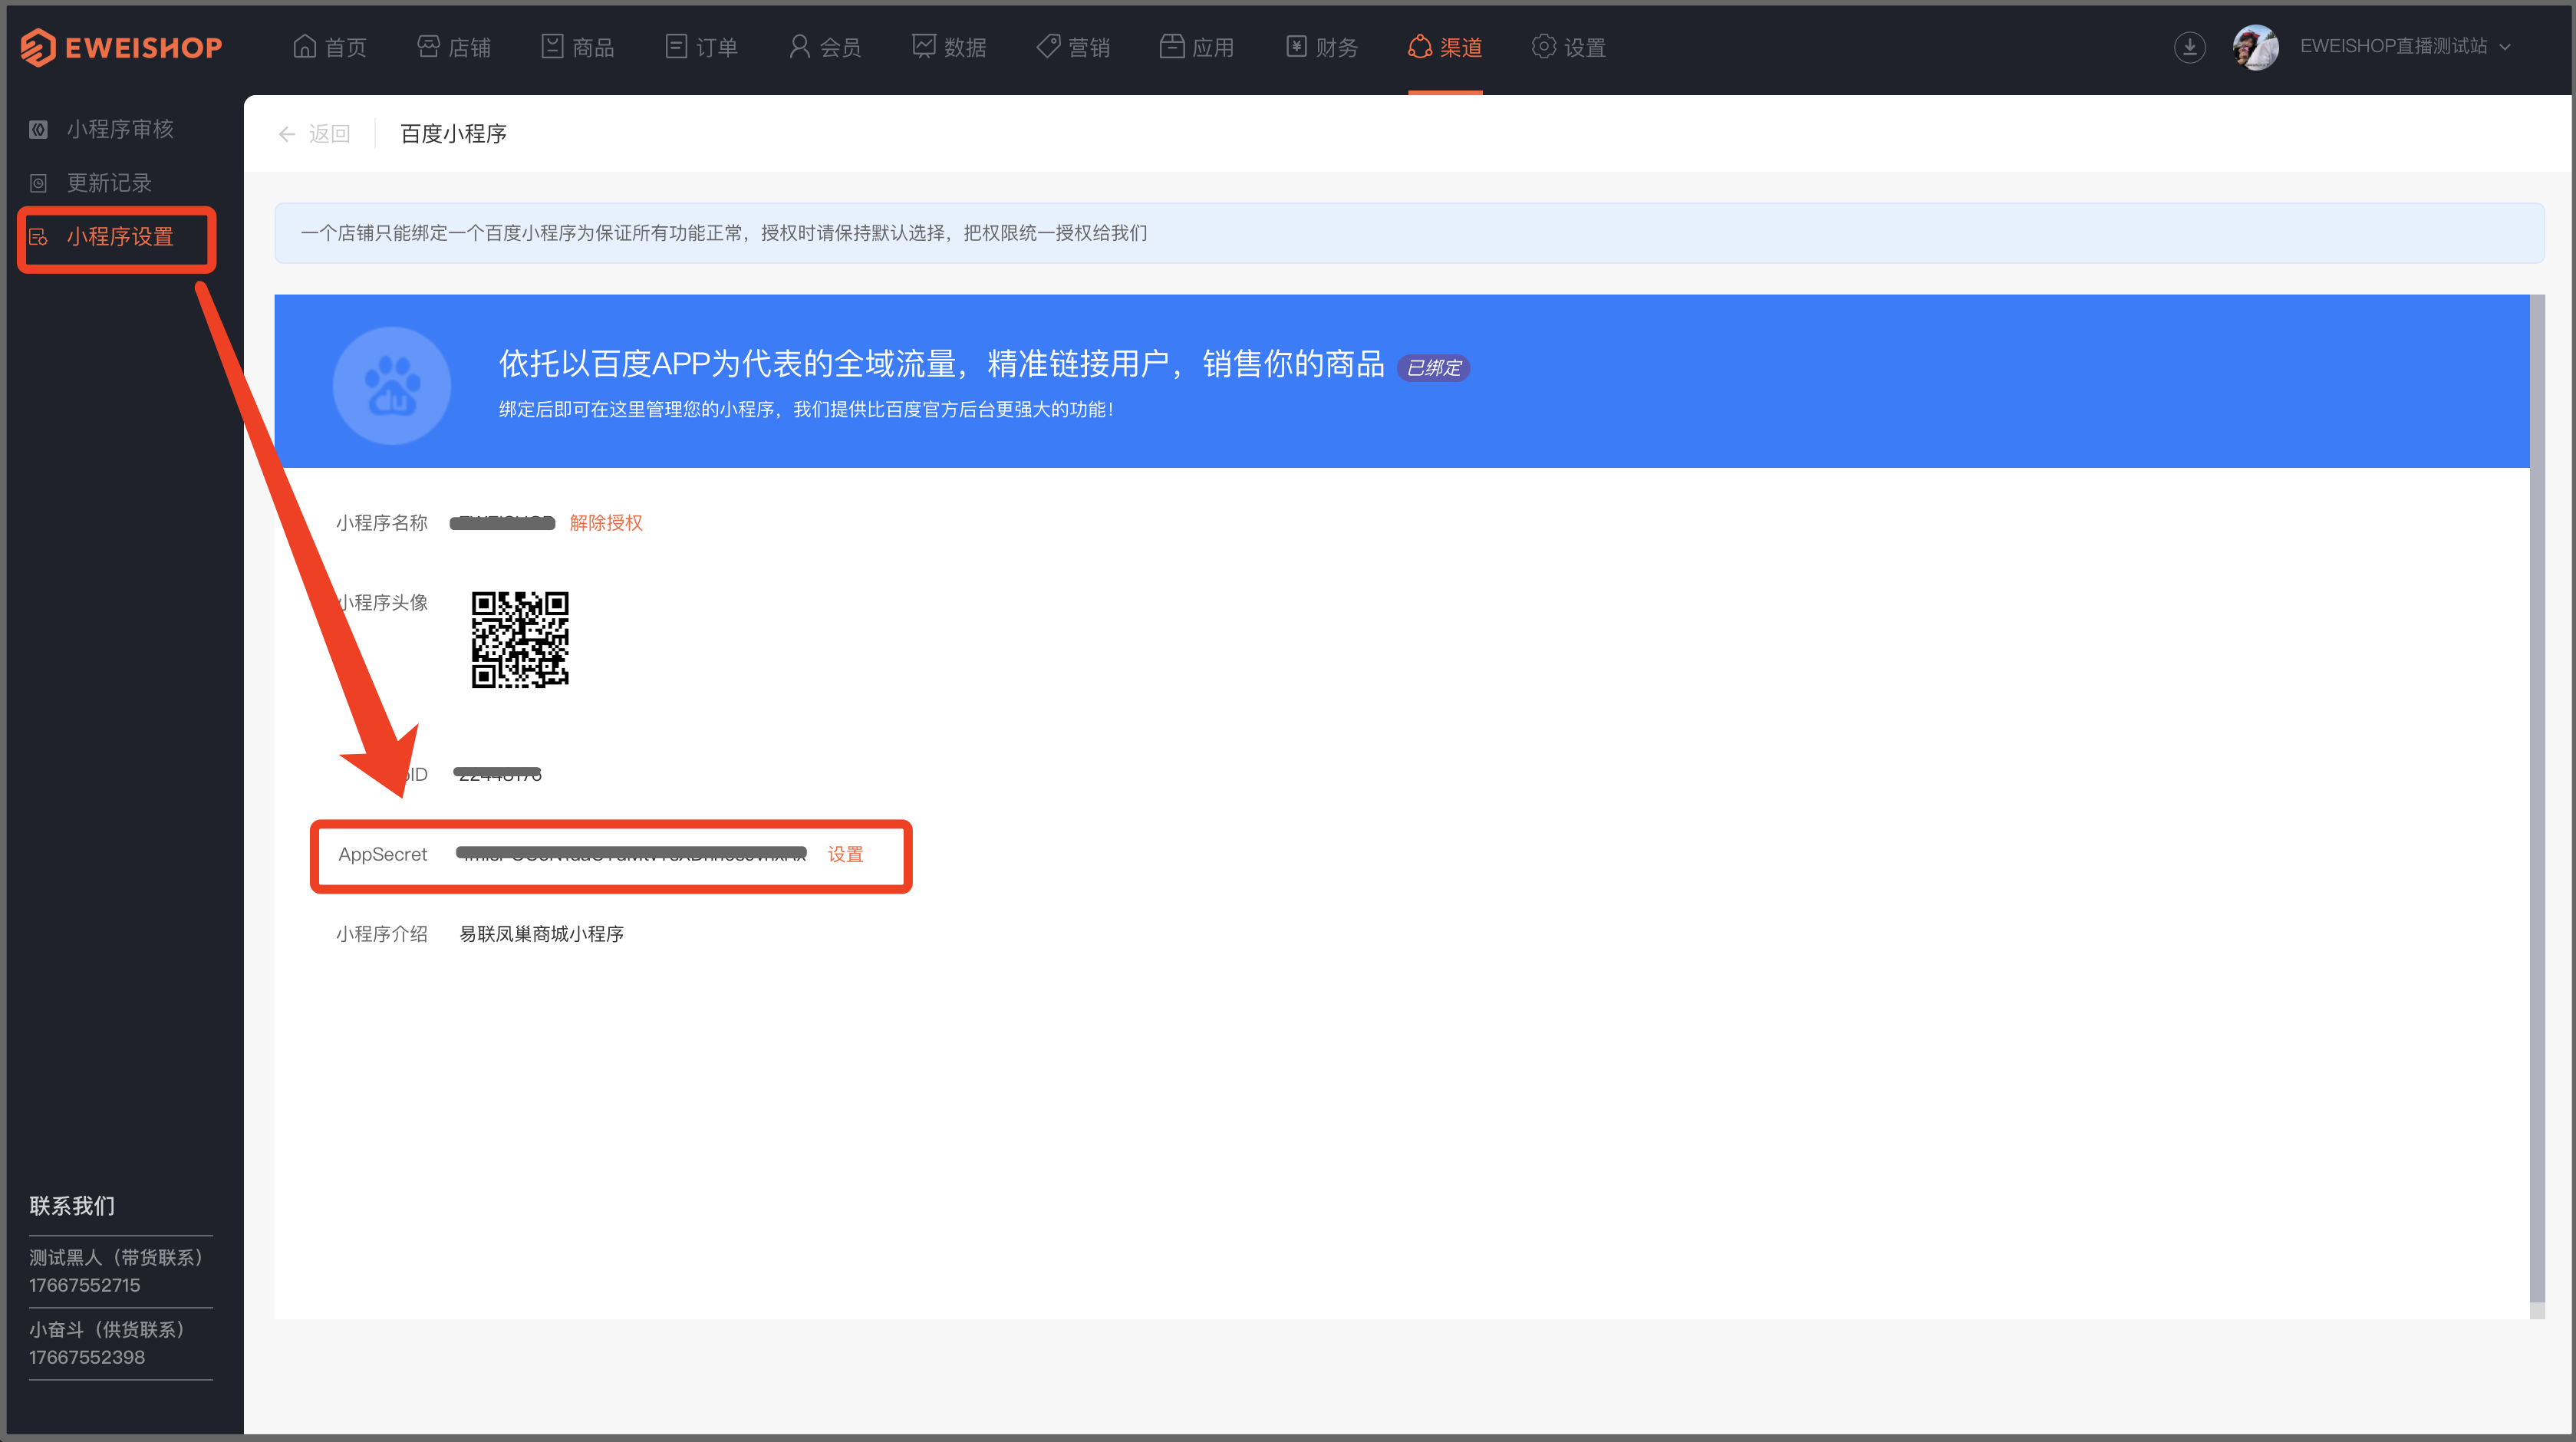Click the store icon beside 店铺
This screenshot has width=2576, height=1442.
tap(428, 46)
